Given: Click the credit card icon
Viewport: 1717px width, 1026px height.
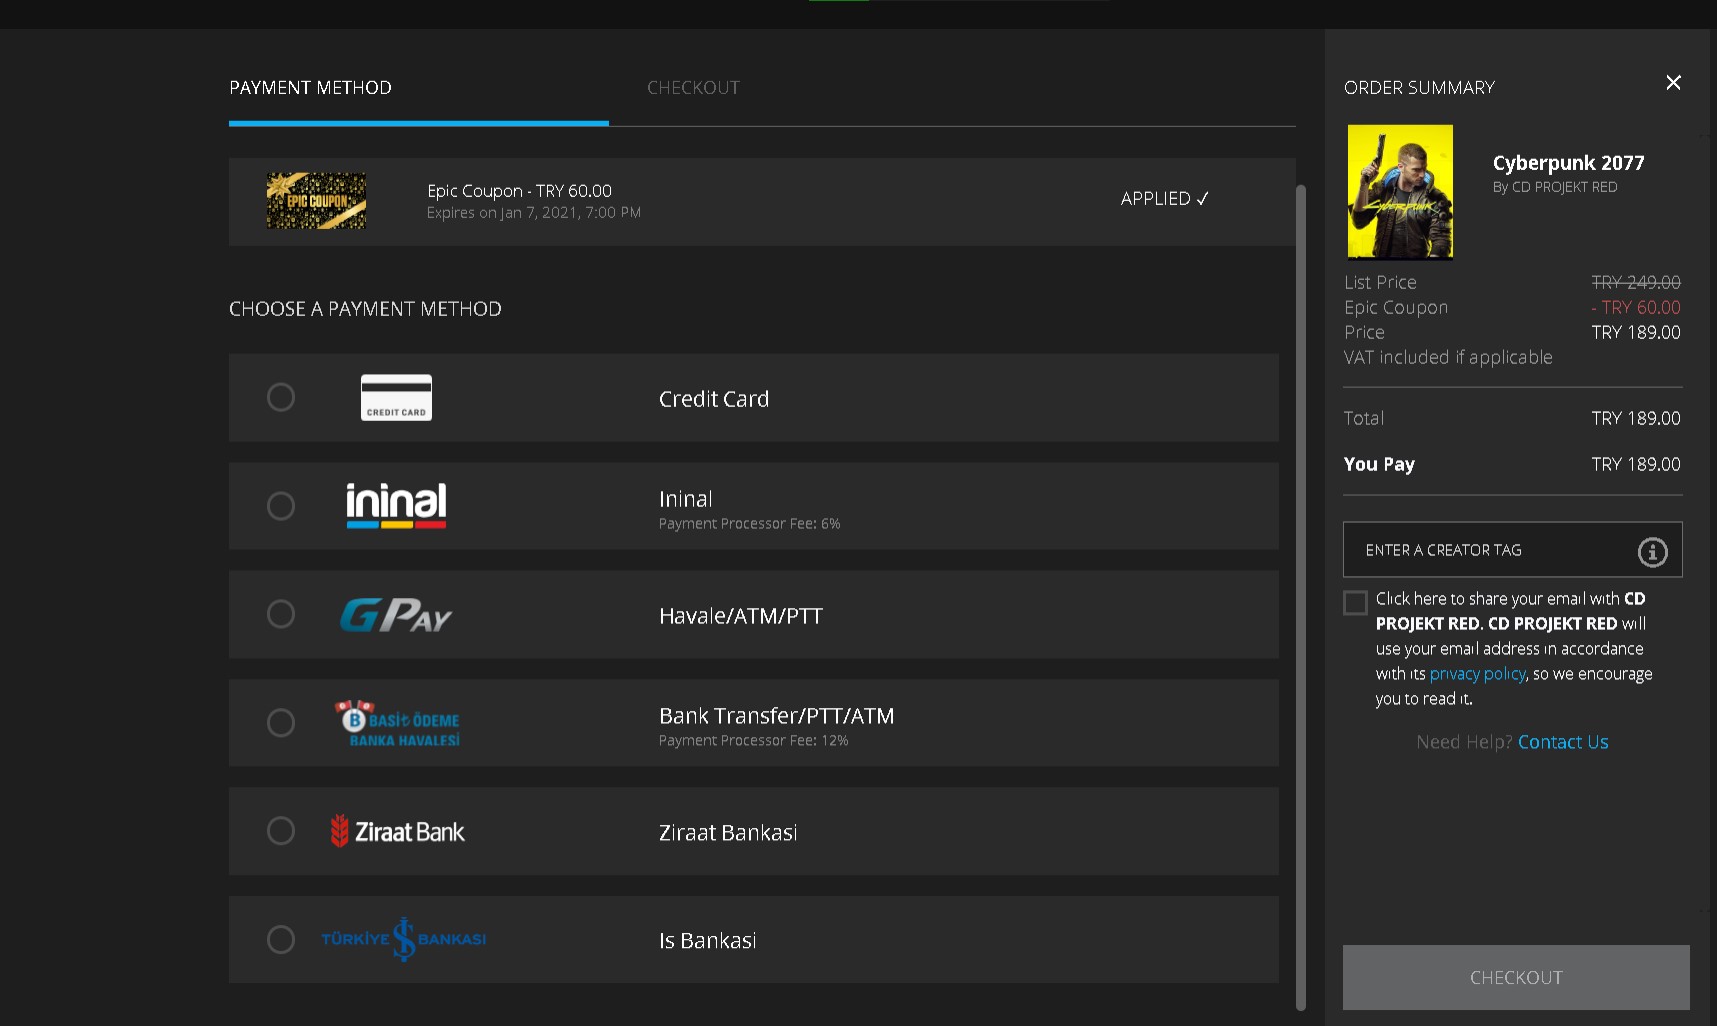Looking at the screenshot, I should 396,397.
